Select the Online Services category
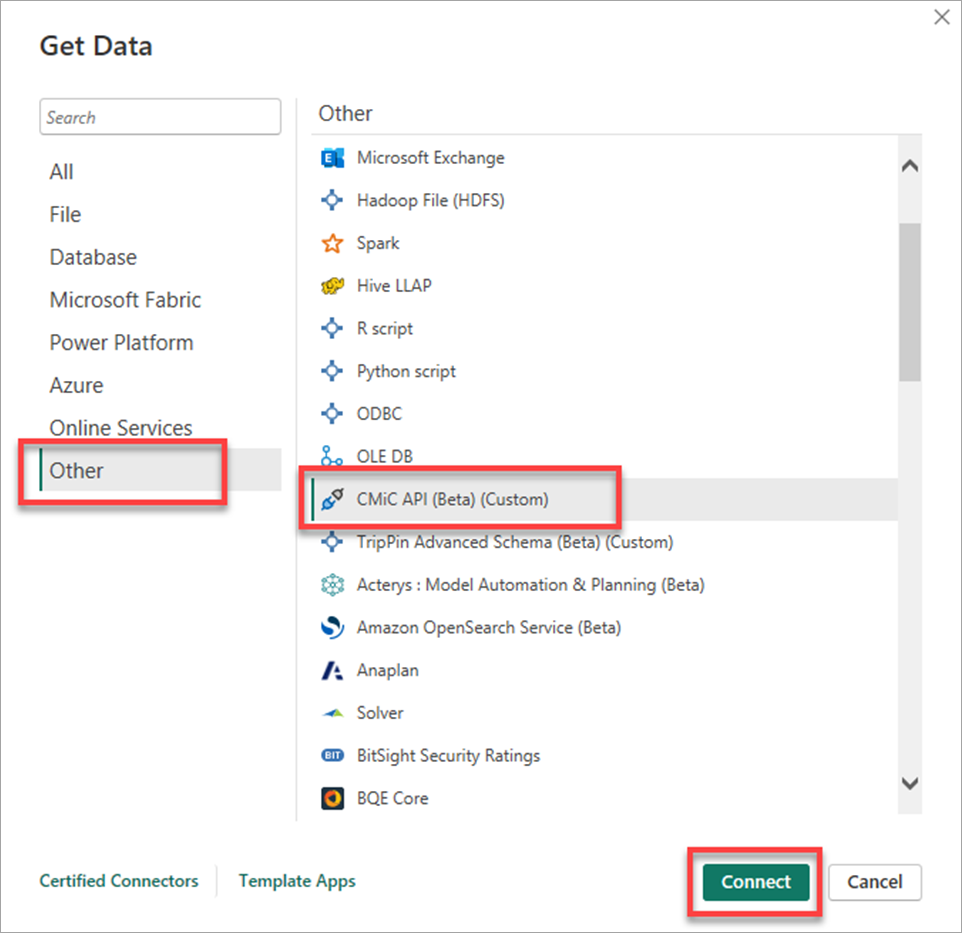The height and width of the screenshot is (933, 962). (121, 428)
